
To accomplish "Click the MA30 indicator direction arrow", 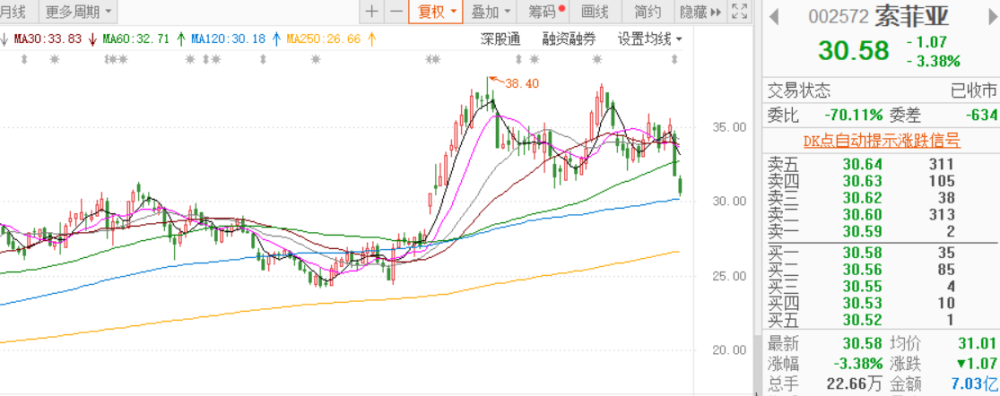I will click(92, 39).
